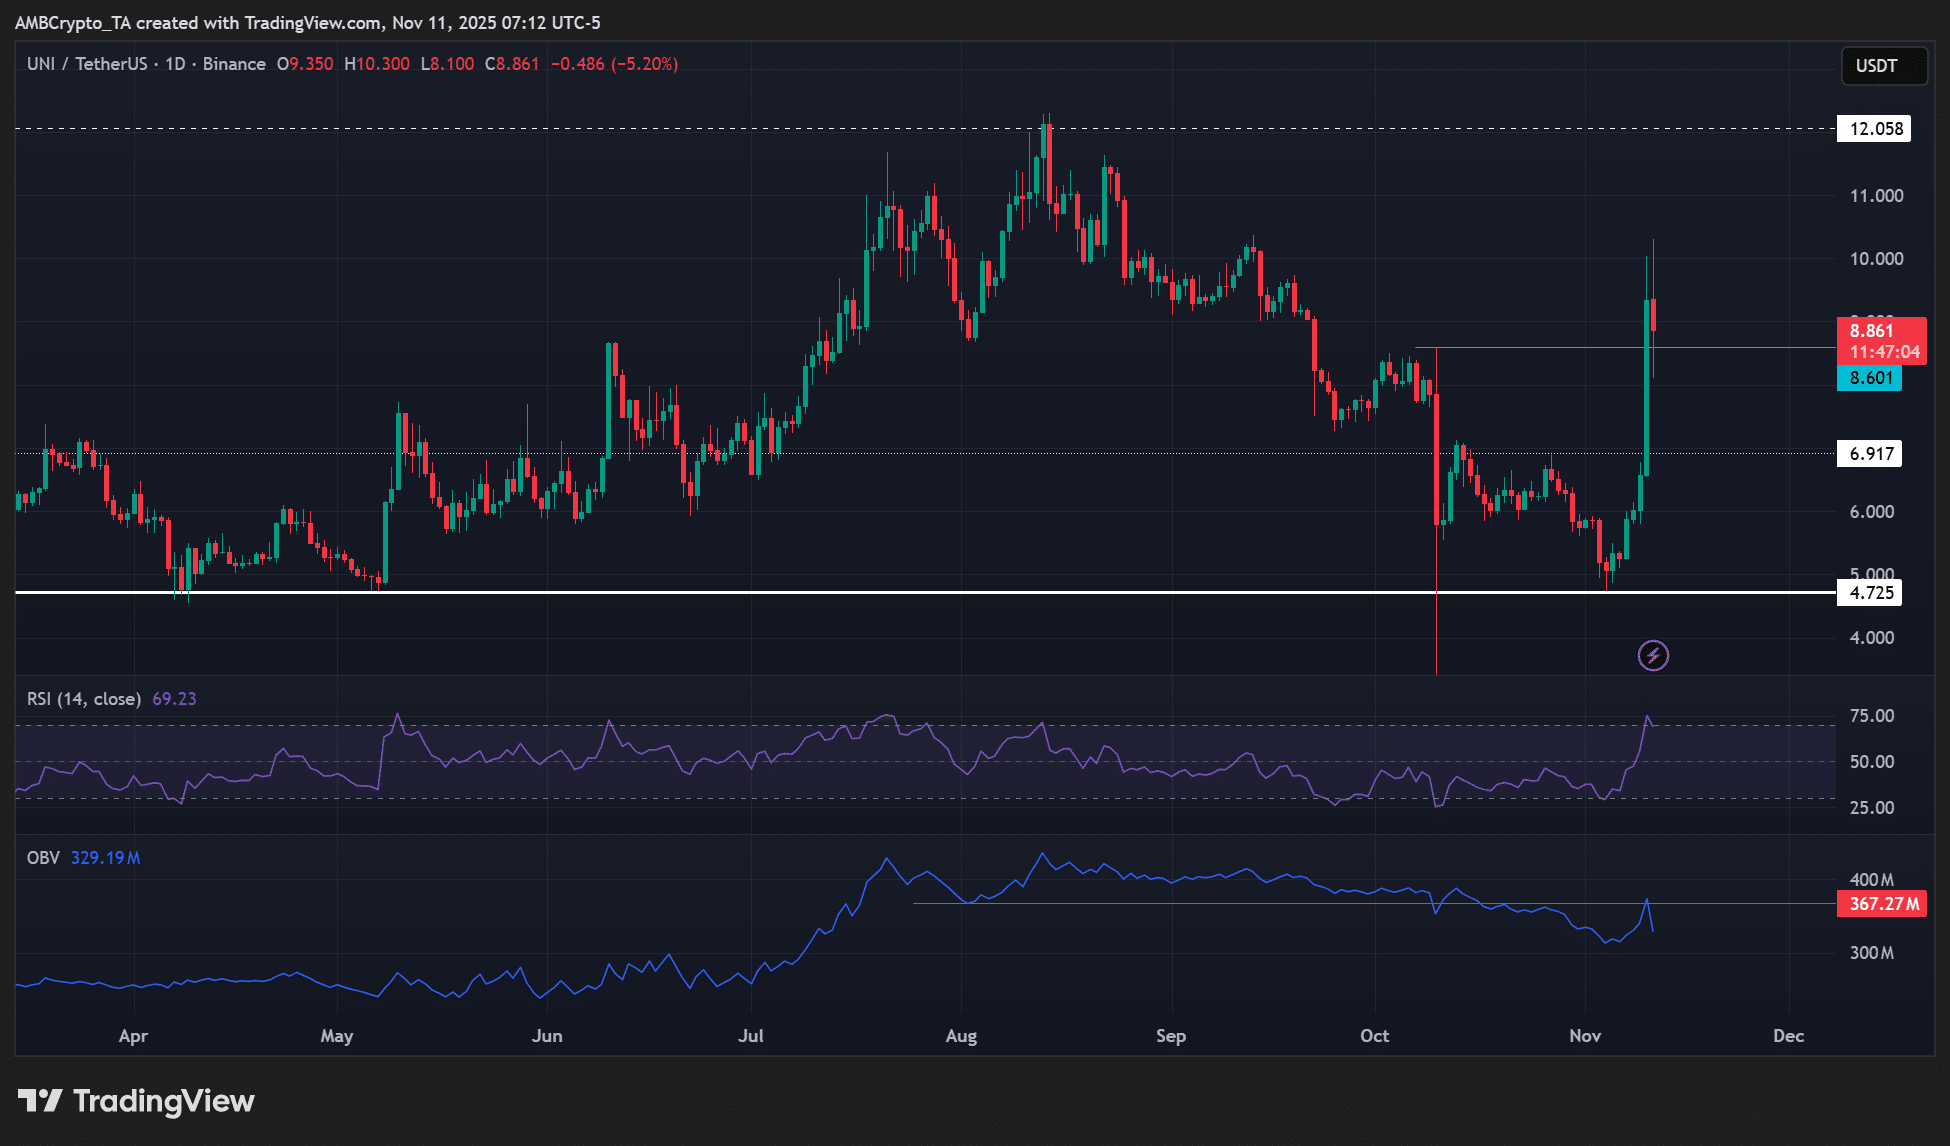Viewport: 1950px width, 1146px height.
Task: Click the Binance exchange label
Action: click(x=234, y=64)
